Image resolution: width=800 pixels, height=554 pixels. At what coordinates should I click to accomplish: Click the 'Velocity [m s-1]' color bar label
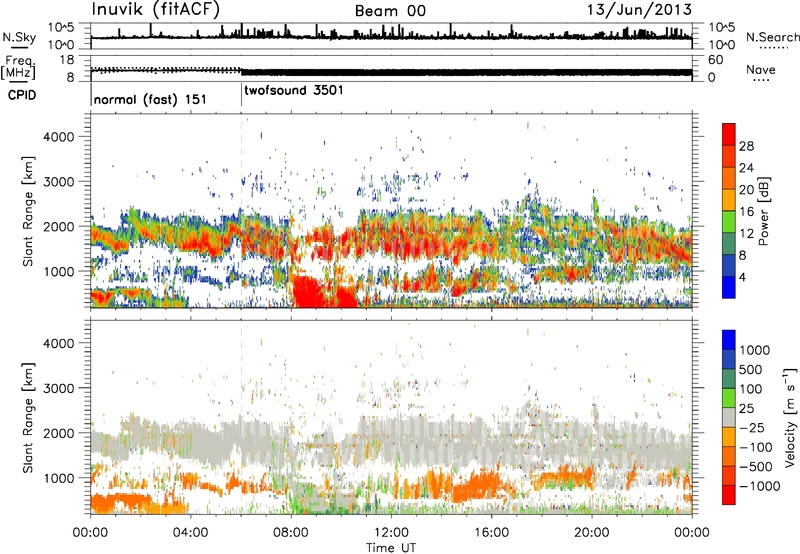(790, 417)
